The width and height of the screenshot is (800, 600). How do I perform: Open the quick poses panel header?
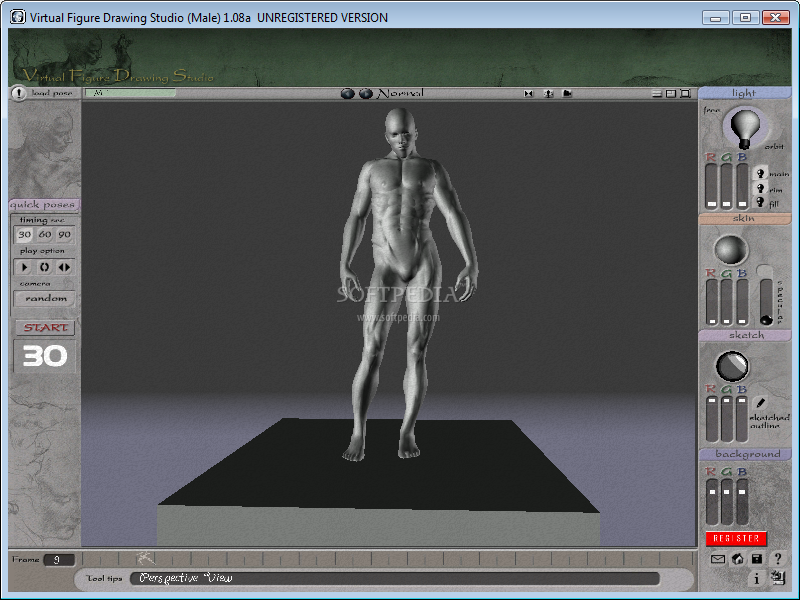pos(43,205)
